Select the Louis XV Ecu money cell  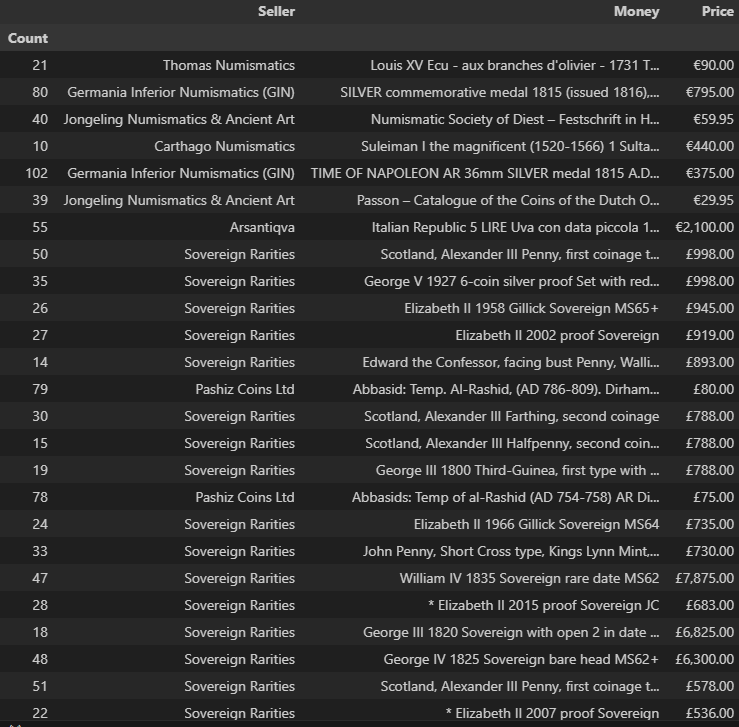(x=515, y=65)
